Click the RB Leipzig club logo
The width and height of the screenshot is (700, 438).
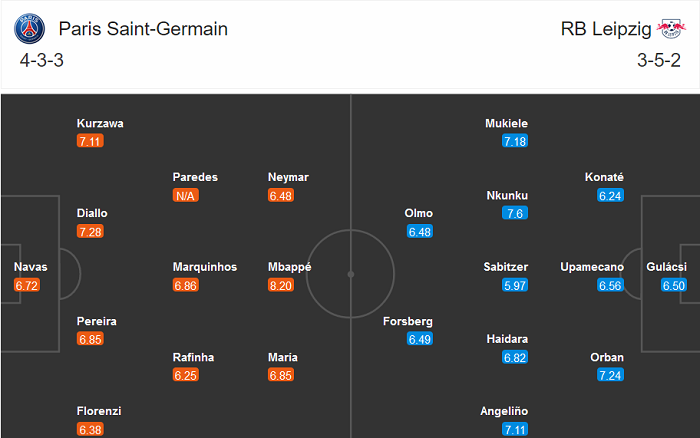(671, 29)
